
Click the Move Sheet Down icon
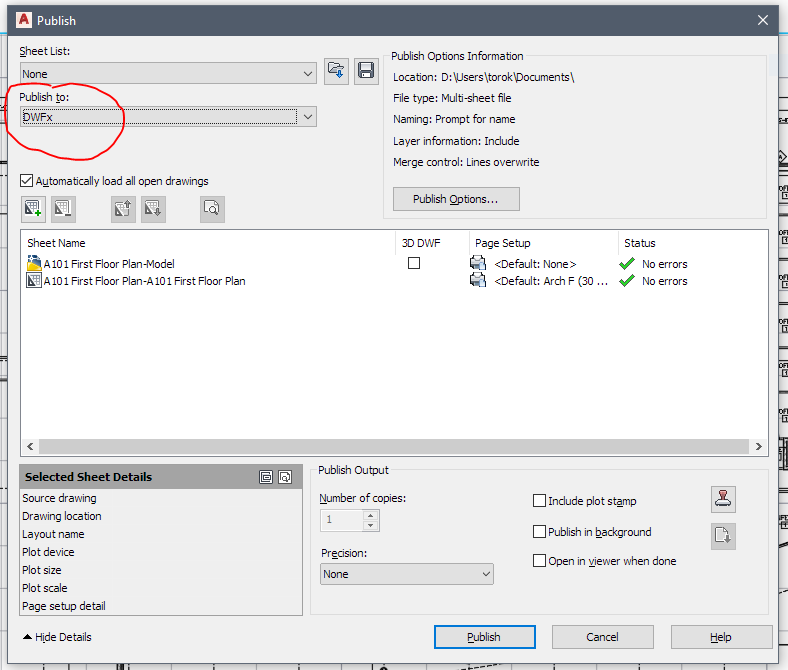(x=153, y=209)
